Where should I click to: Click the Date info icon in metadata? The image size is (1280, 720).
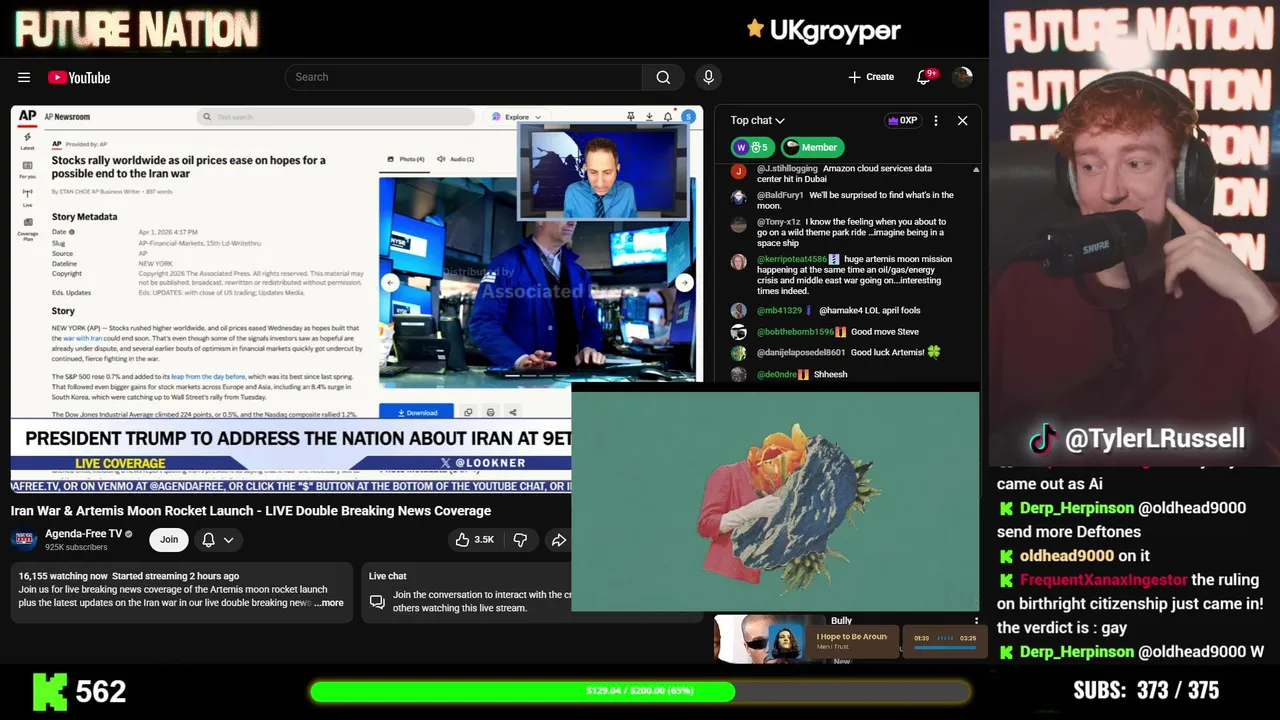click(x=71, y=232)
